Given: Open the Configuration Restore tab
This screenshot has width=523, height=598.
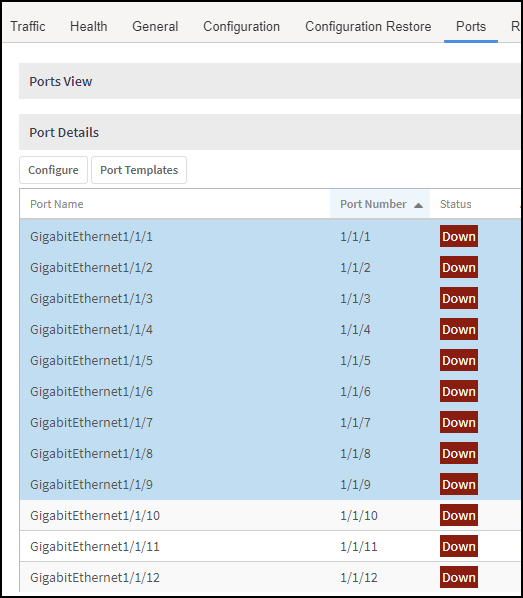Looking at the screenshot, I should coord(368,27).
